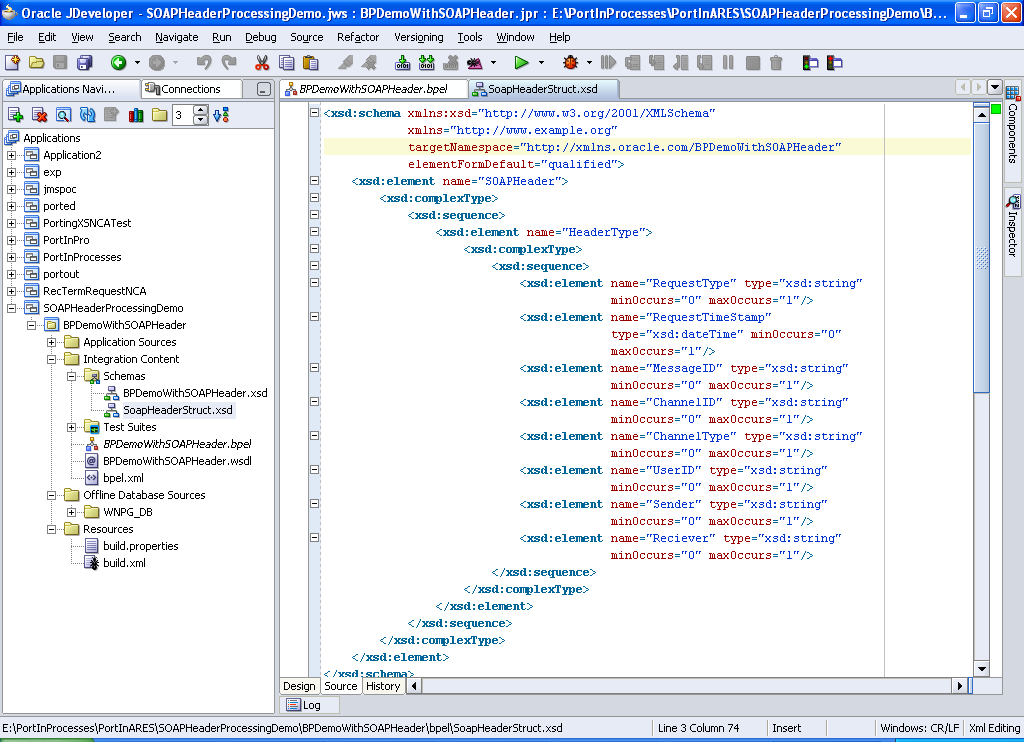Click the green Back navigation arrow
The image size is (1024, 742).
(x=118, y=63)
